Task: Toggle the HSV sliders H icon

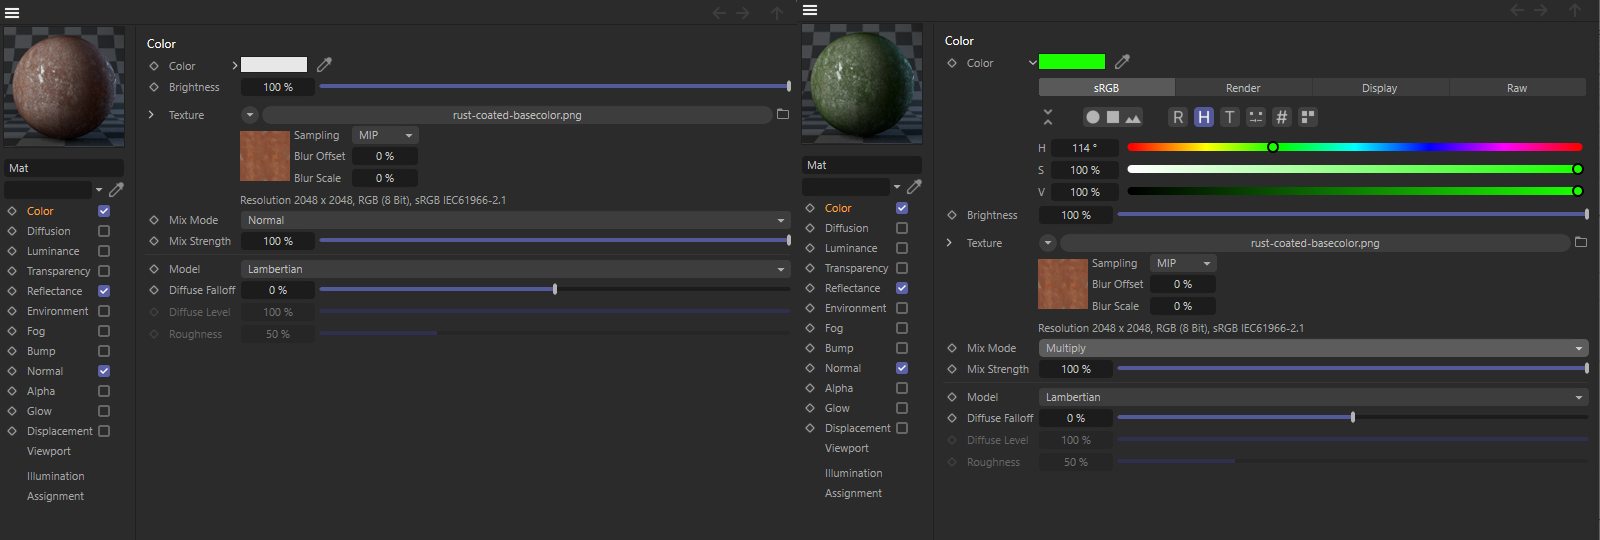Action: tap(1204, 117)
